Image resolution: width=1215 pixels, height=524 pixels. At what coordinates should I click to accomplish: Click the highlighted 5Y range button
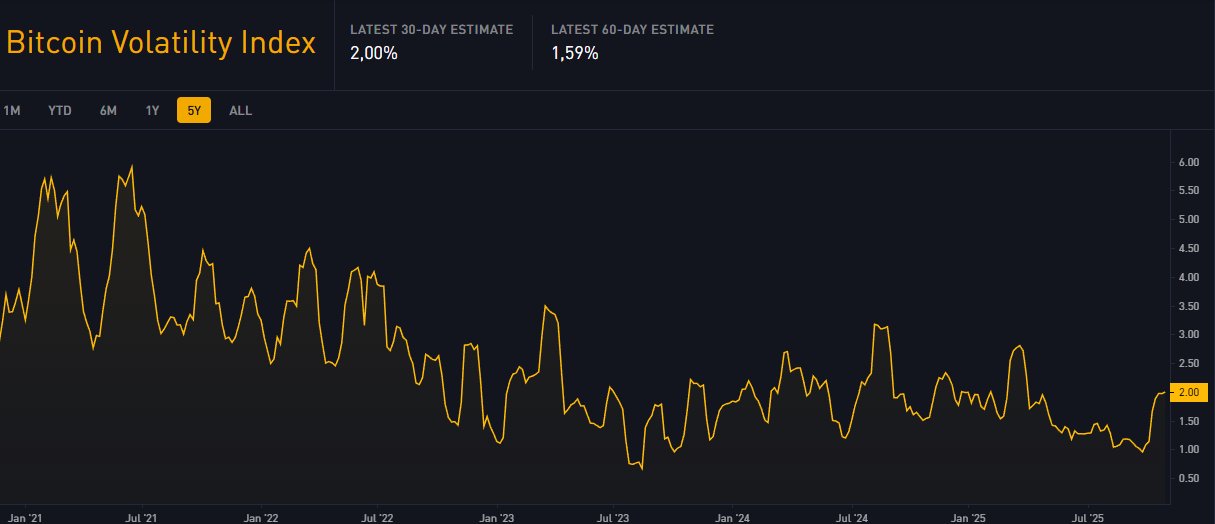[194, 111]
